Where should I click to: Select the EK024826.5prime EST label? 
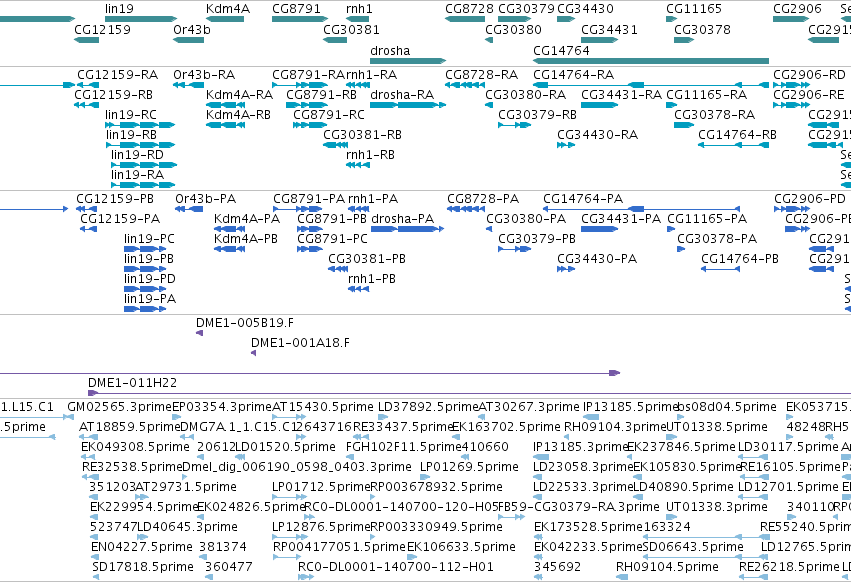click(x=251, y=507)
